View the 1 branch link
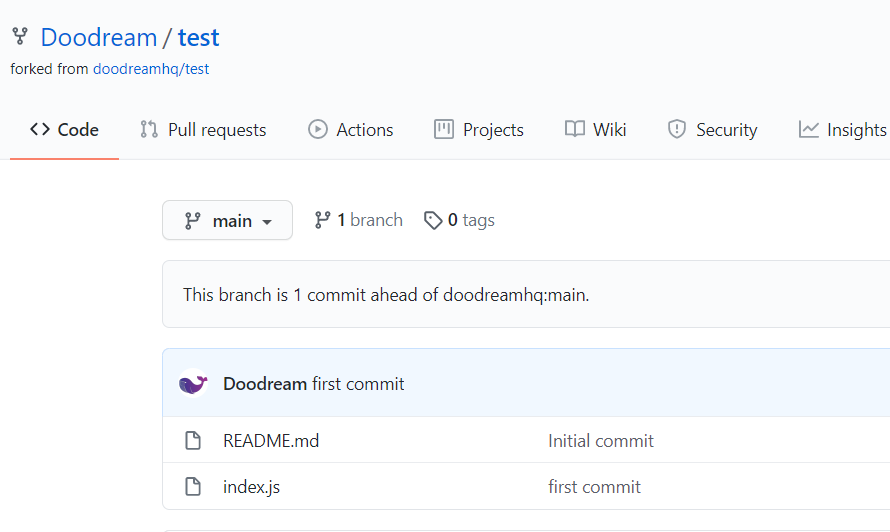The image size is (890, 532). 359,220
